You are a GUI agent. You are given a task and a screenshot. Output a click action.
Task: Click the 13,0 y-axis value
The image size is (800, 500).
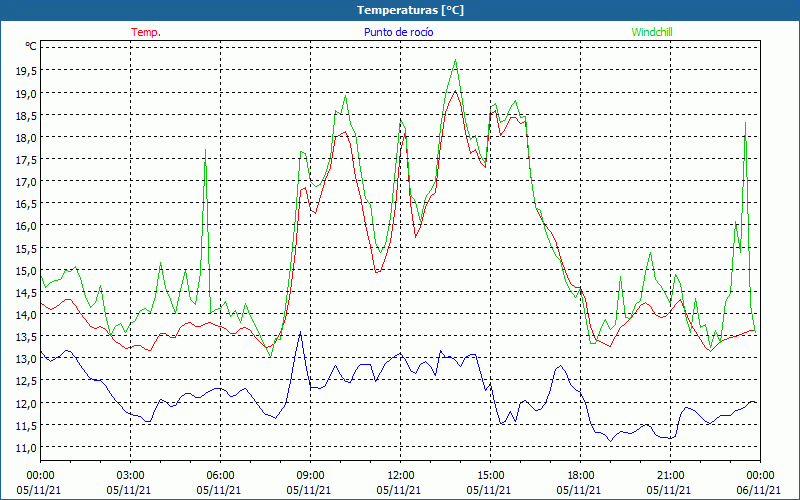click(27, 359)
